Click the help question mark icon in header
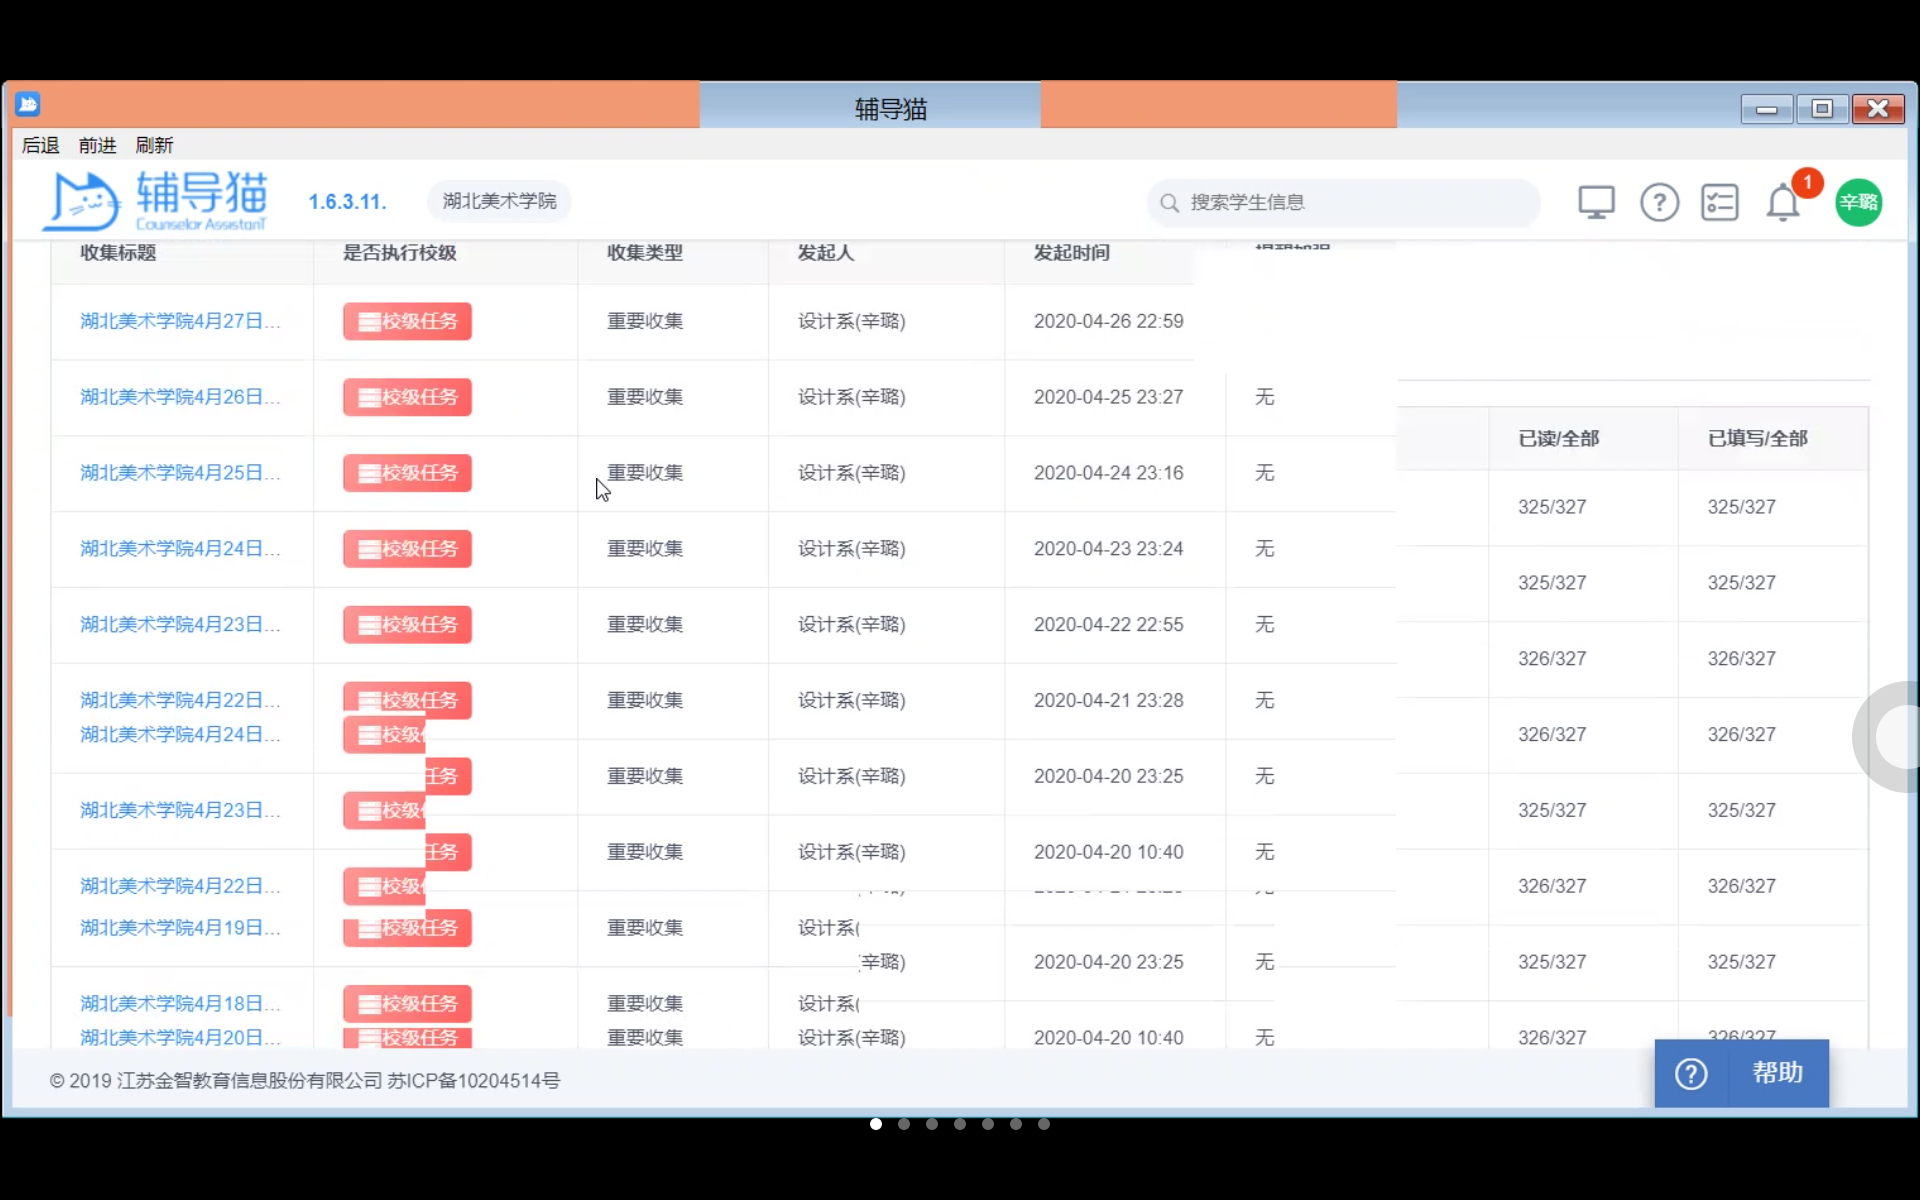The height and width of the screenshot is (1200, 1920). coord(1659,203)
